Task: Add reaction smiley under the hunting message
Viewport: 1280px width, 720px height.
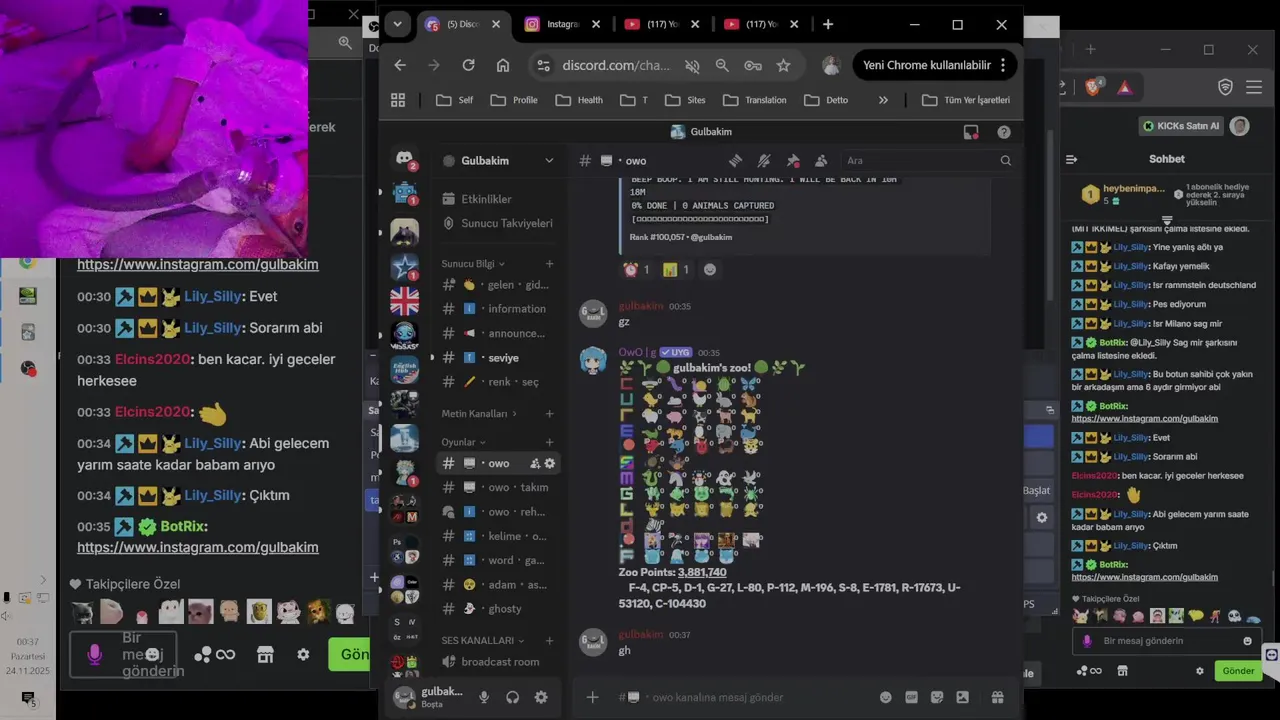Action: click(x=710, y=269)
